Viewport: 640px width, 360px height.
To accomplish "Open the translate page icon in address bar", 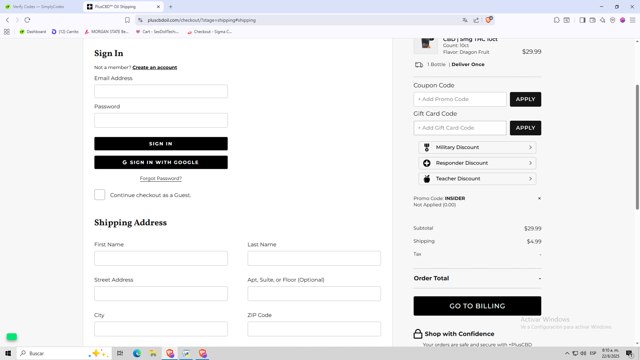I will point(465,20).
